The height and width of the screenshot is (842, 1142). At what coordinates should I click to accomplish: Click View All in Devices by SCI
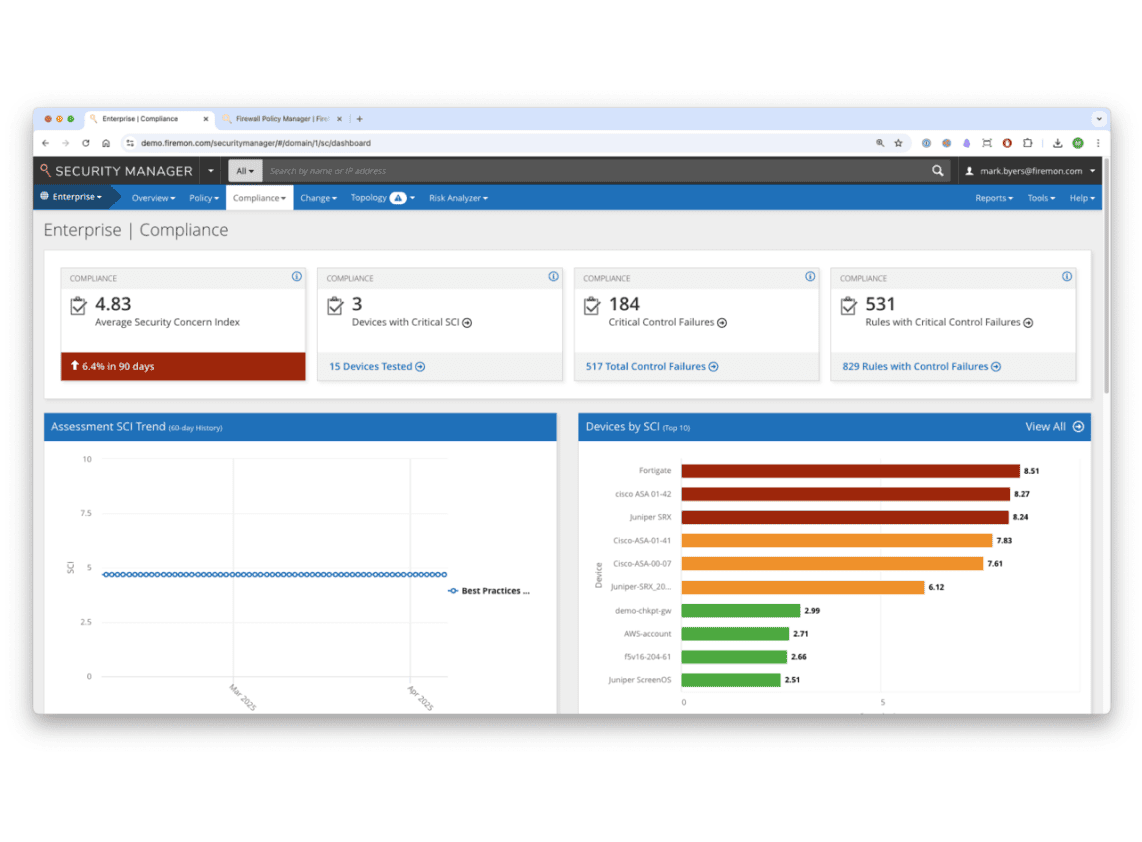click(x=1054, y=427)
